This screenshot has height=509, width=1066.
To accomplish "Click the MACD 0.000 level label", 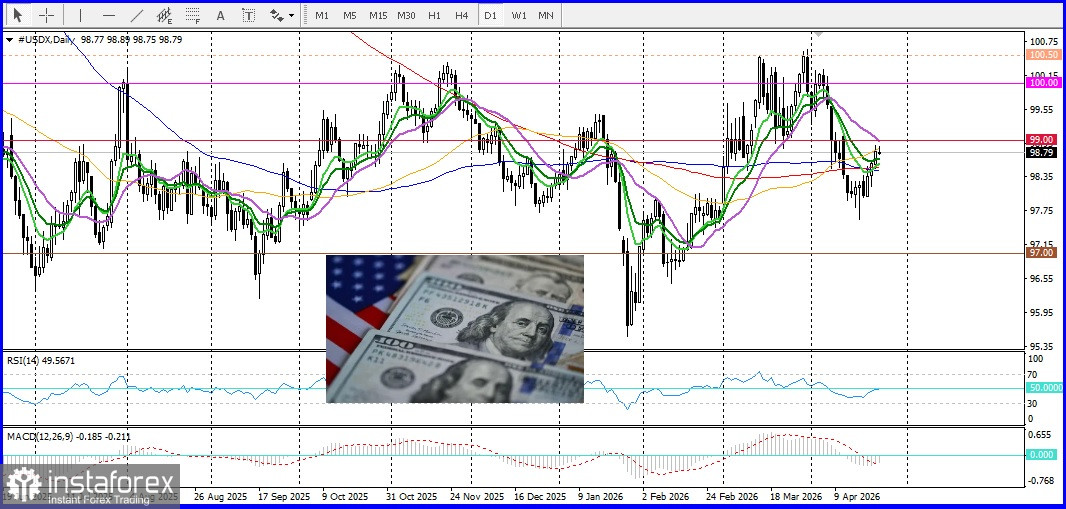I will pos(1042,454).
